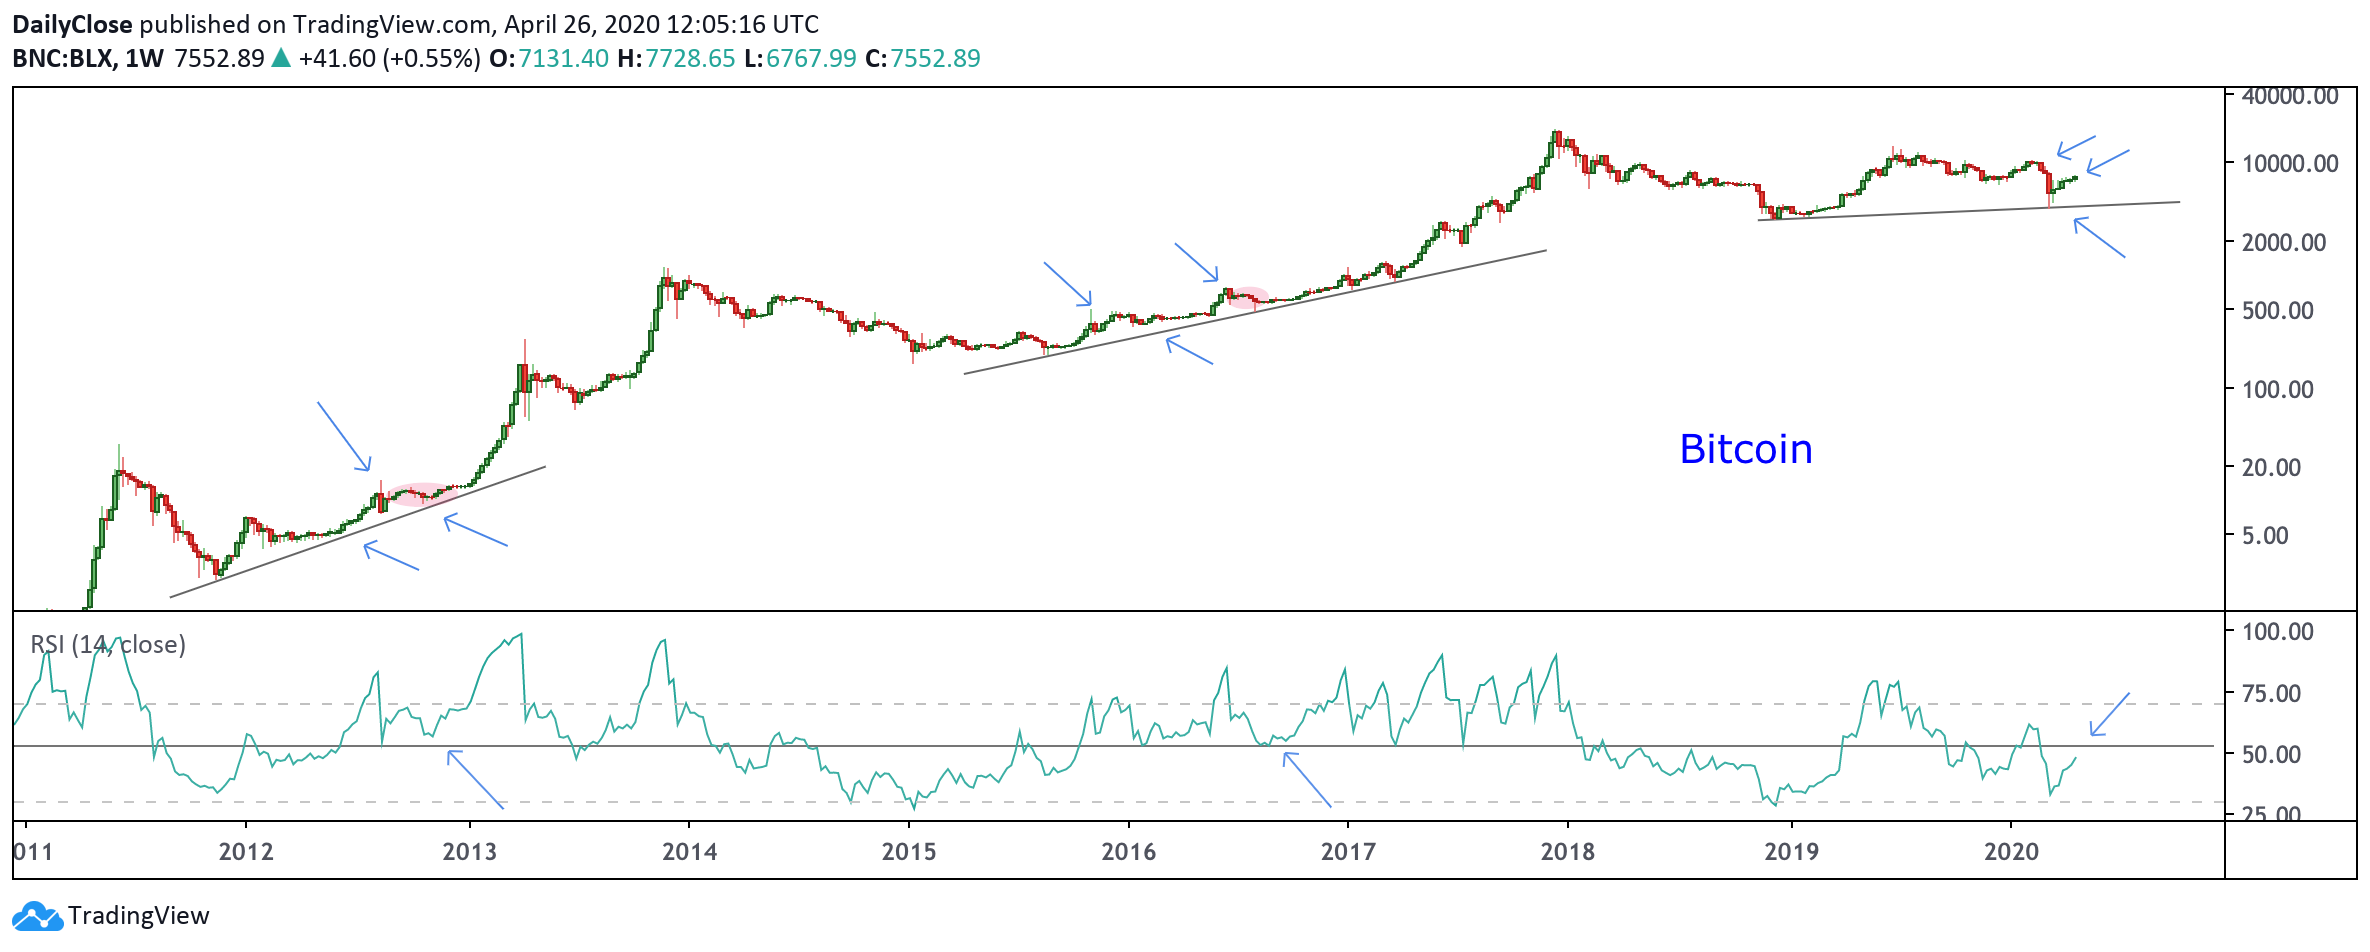The image size is (2370, 952).
Task: Click the RSI axis 75.00 label
Action: [2271, 693]
